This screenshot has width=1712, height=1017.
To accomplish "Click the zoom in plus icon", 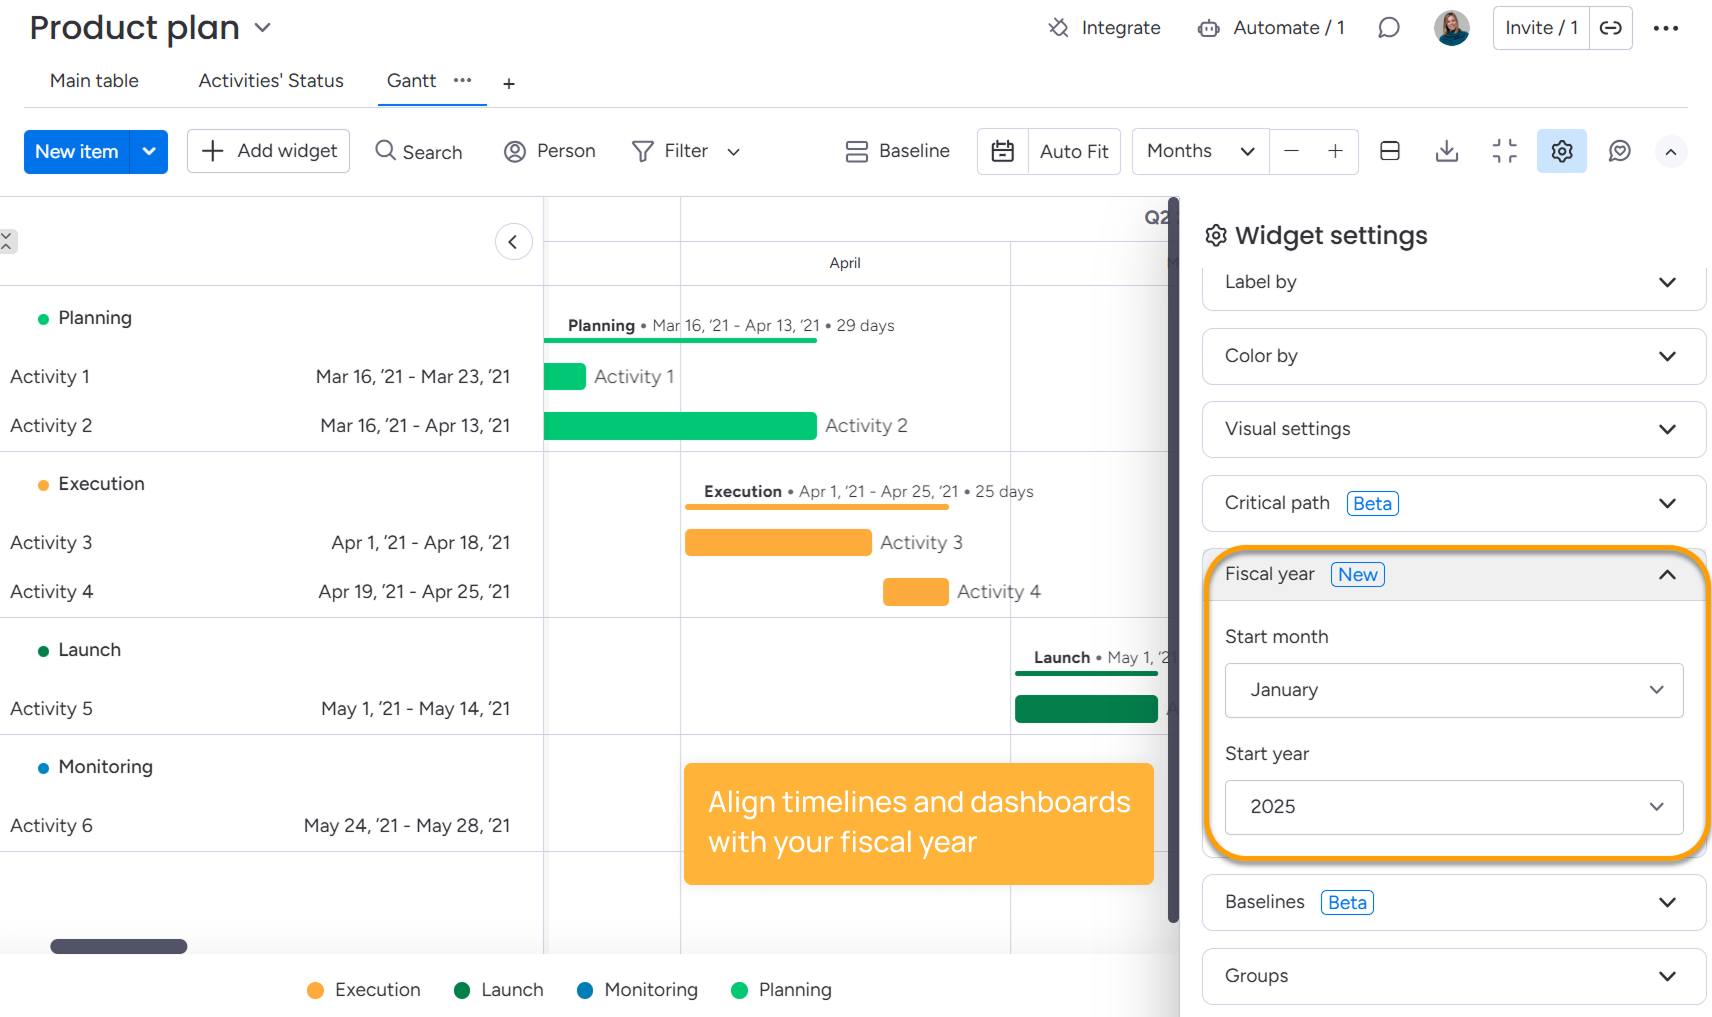I will point(1335,151).
